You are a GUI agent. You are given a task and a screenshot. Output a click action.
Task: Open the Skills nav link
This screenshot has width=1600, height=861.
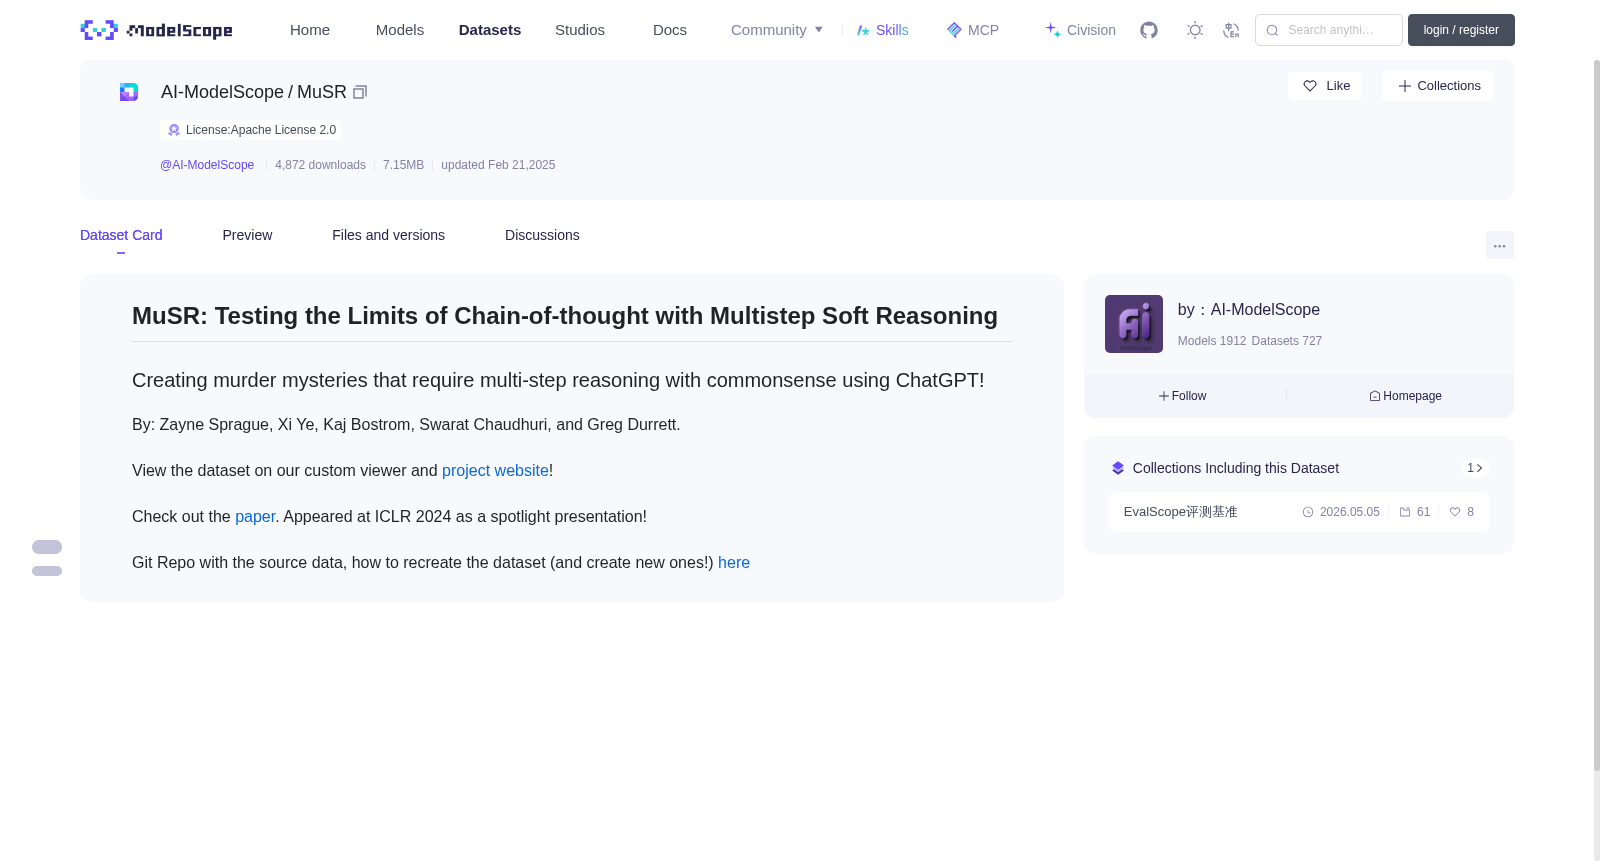(883, 30)
